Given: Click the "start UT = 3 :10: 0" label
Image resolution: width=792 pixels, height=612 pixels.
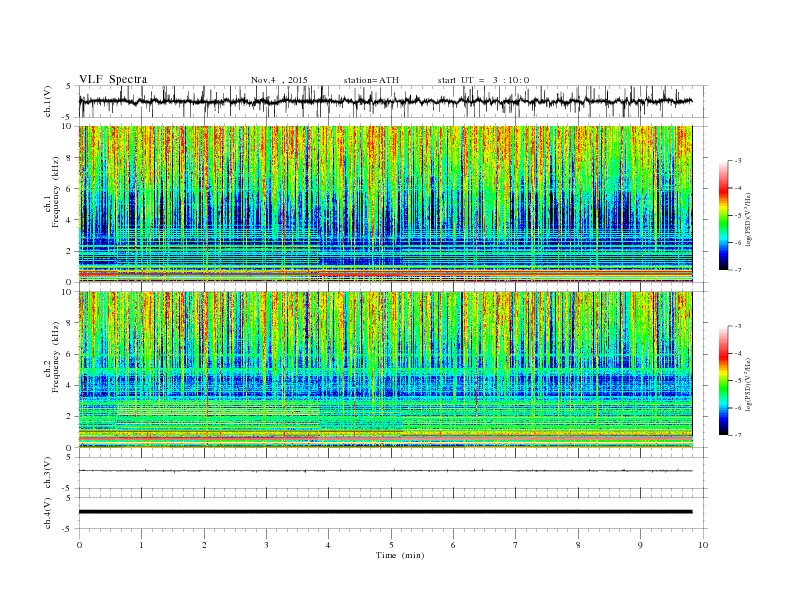Looking at the screenshot, I should [x=483, y=80].
